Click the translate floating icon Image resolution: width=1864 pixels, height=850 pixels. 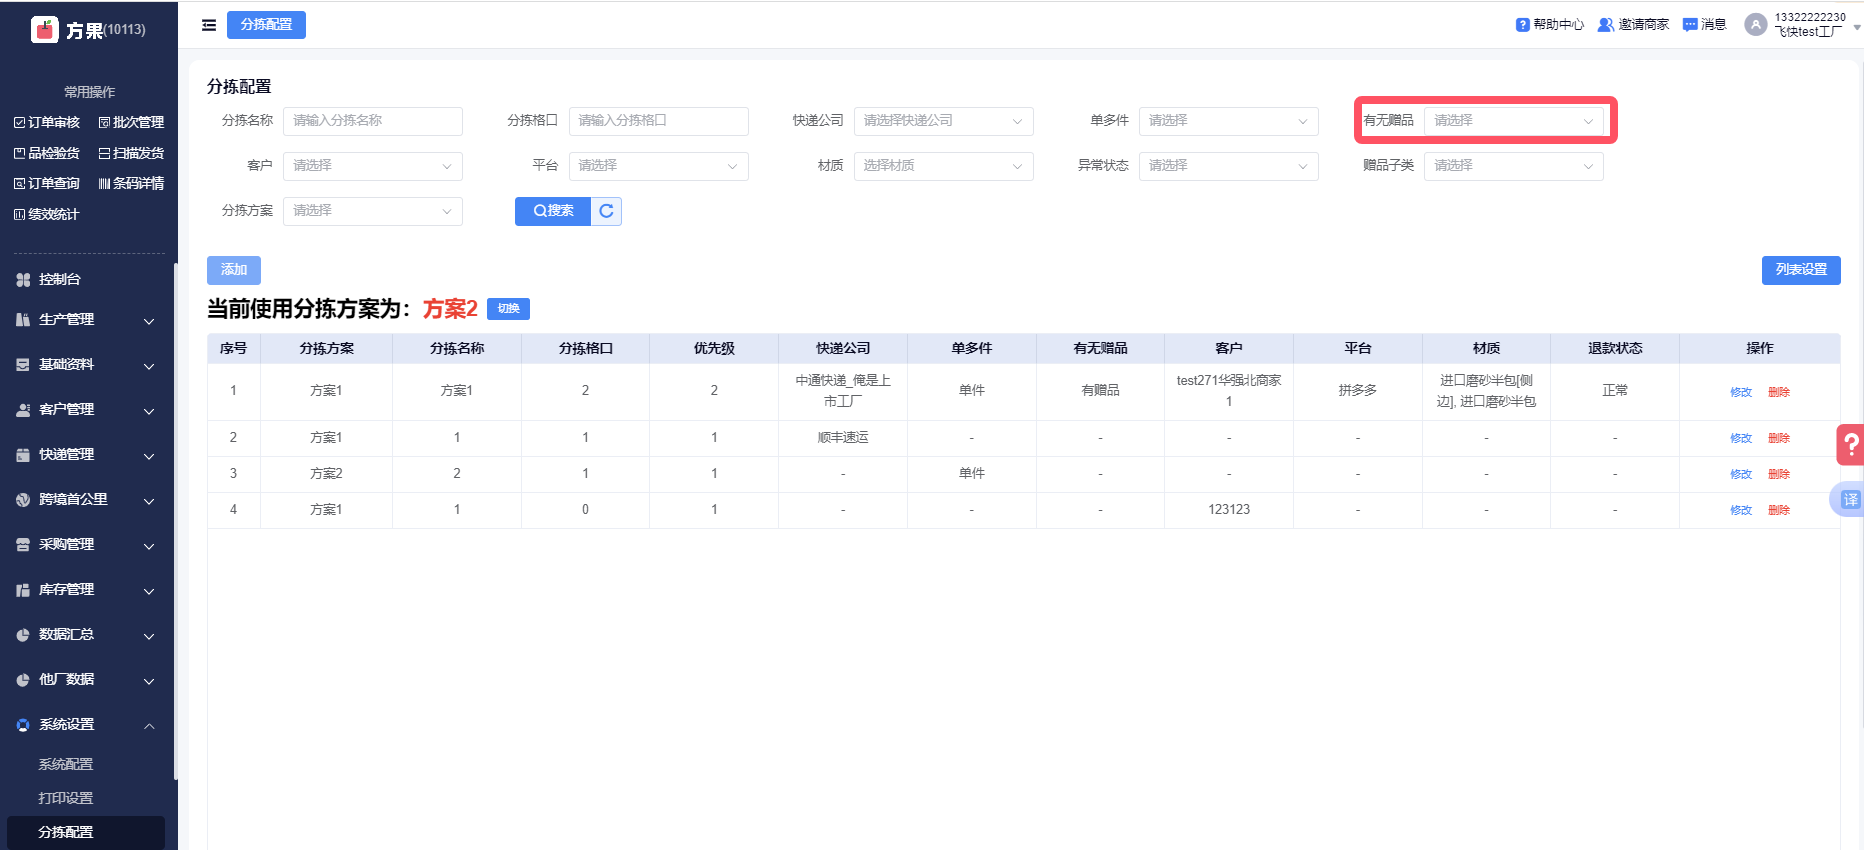pos(1850,499)
